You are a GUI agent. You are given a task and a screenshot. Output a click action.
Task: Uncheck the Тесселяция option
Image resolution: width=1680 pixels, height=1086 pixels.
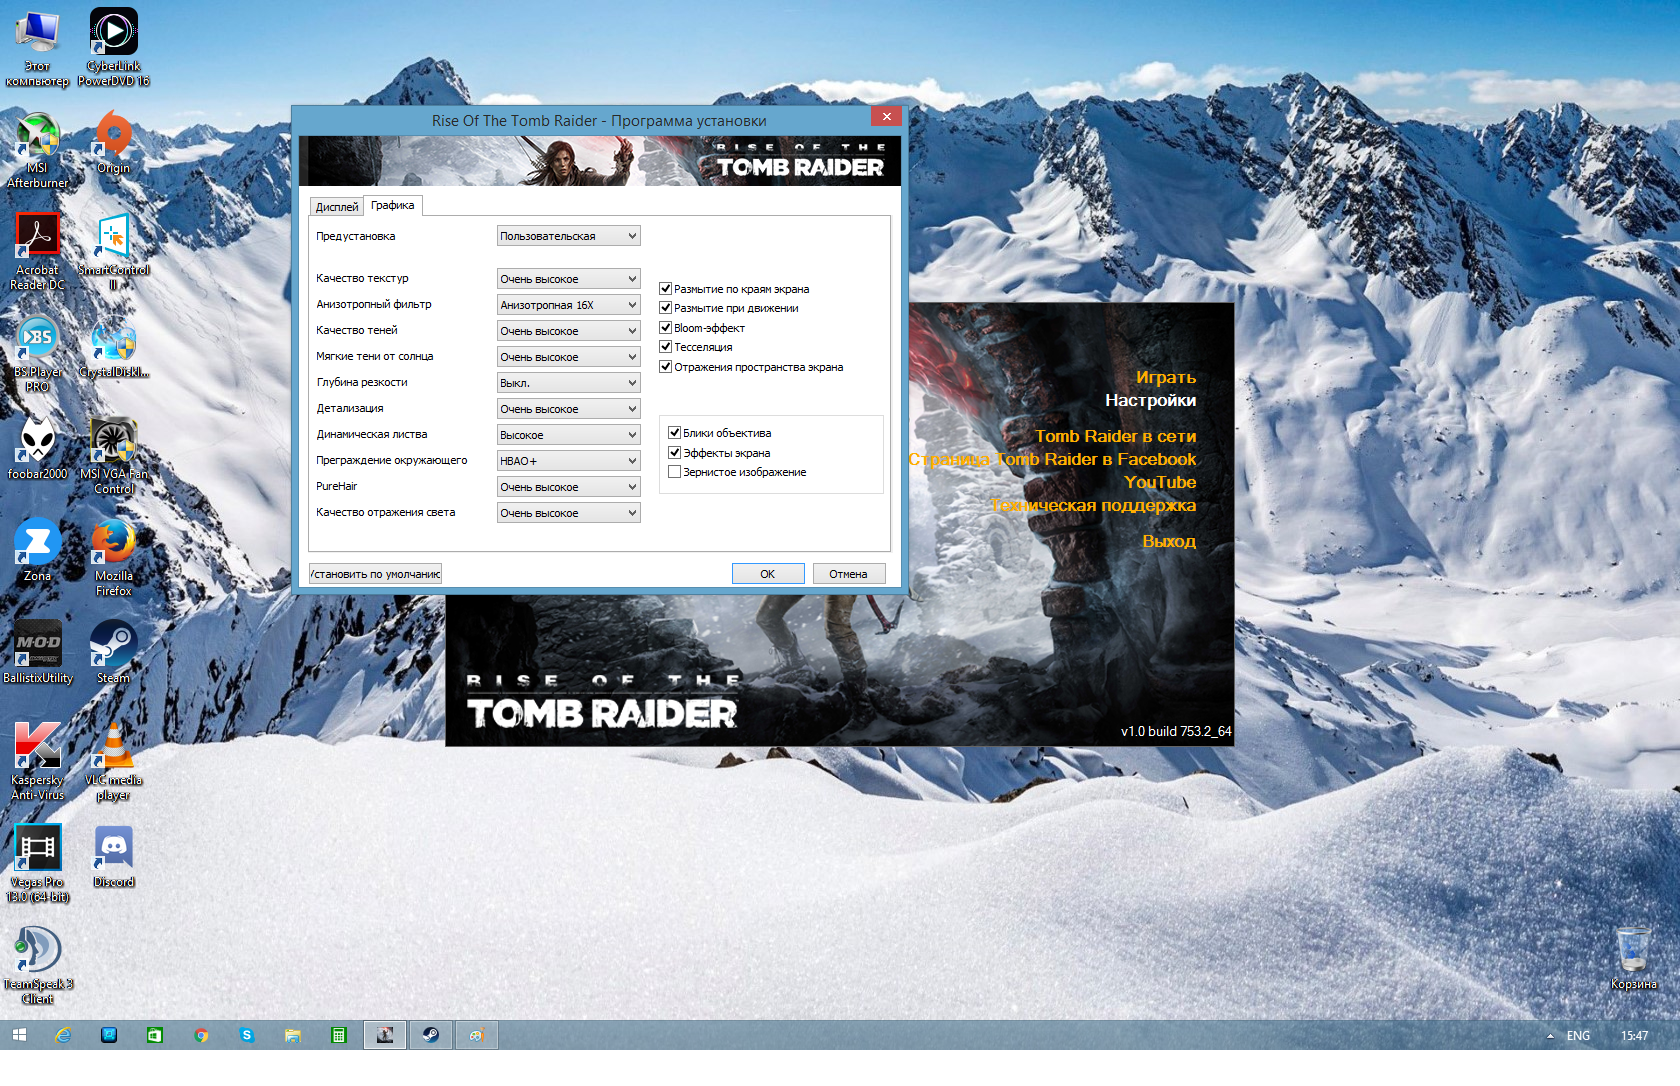[x=666, y=347]
